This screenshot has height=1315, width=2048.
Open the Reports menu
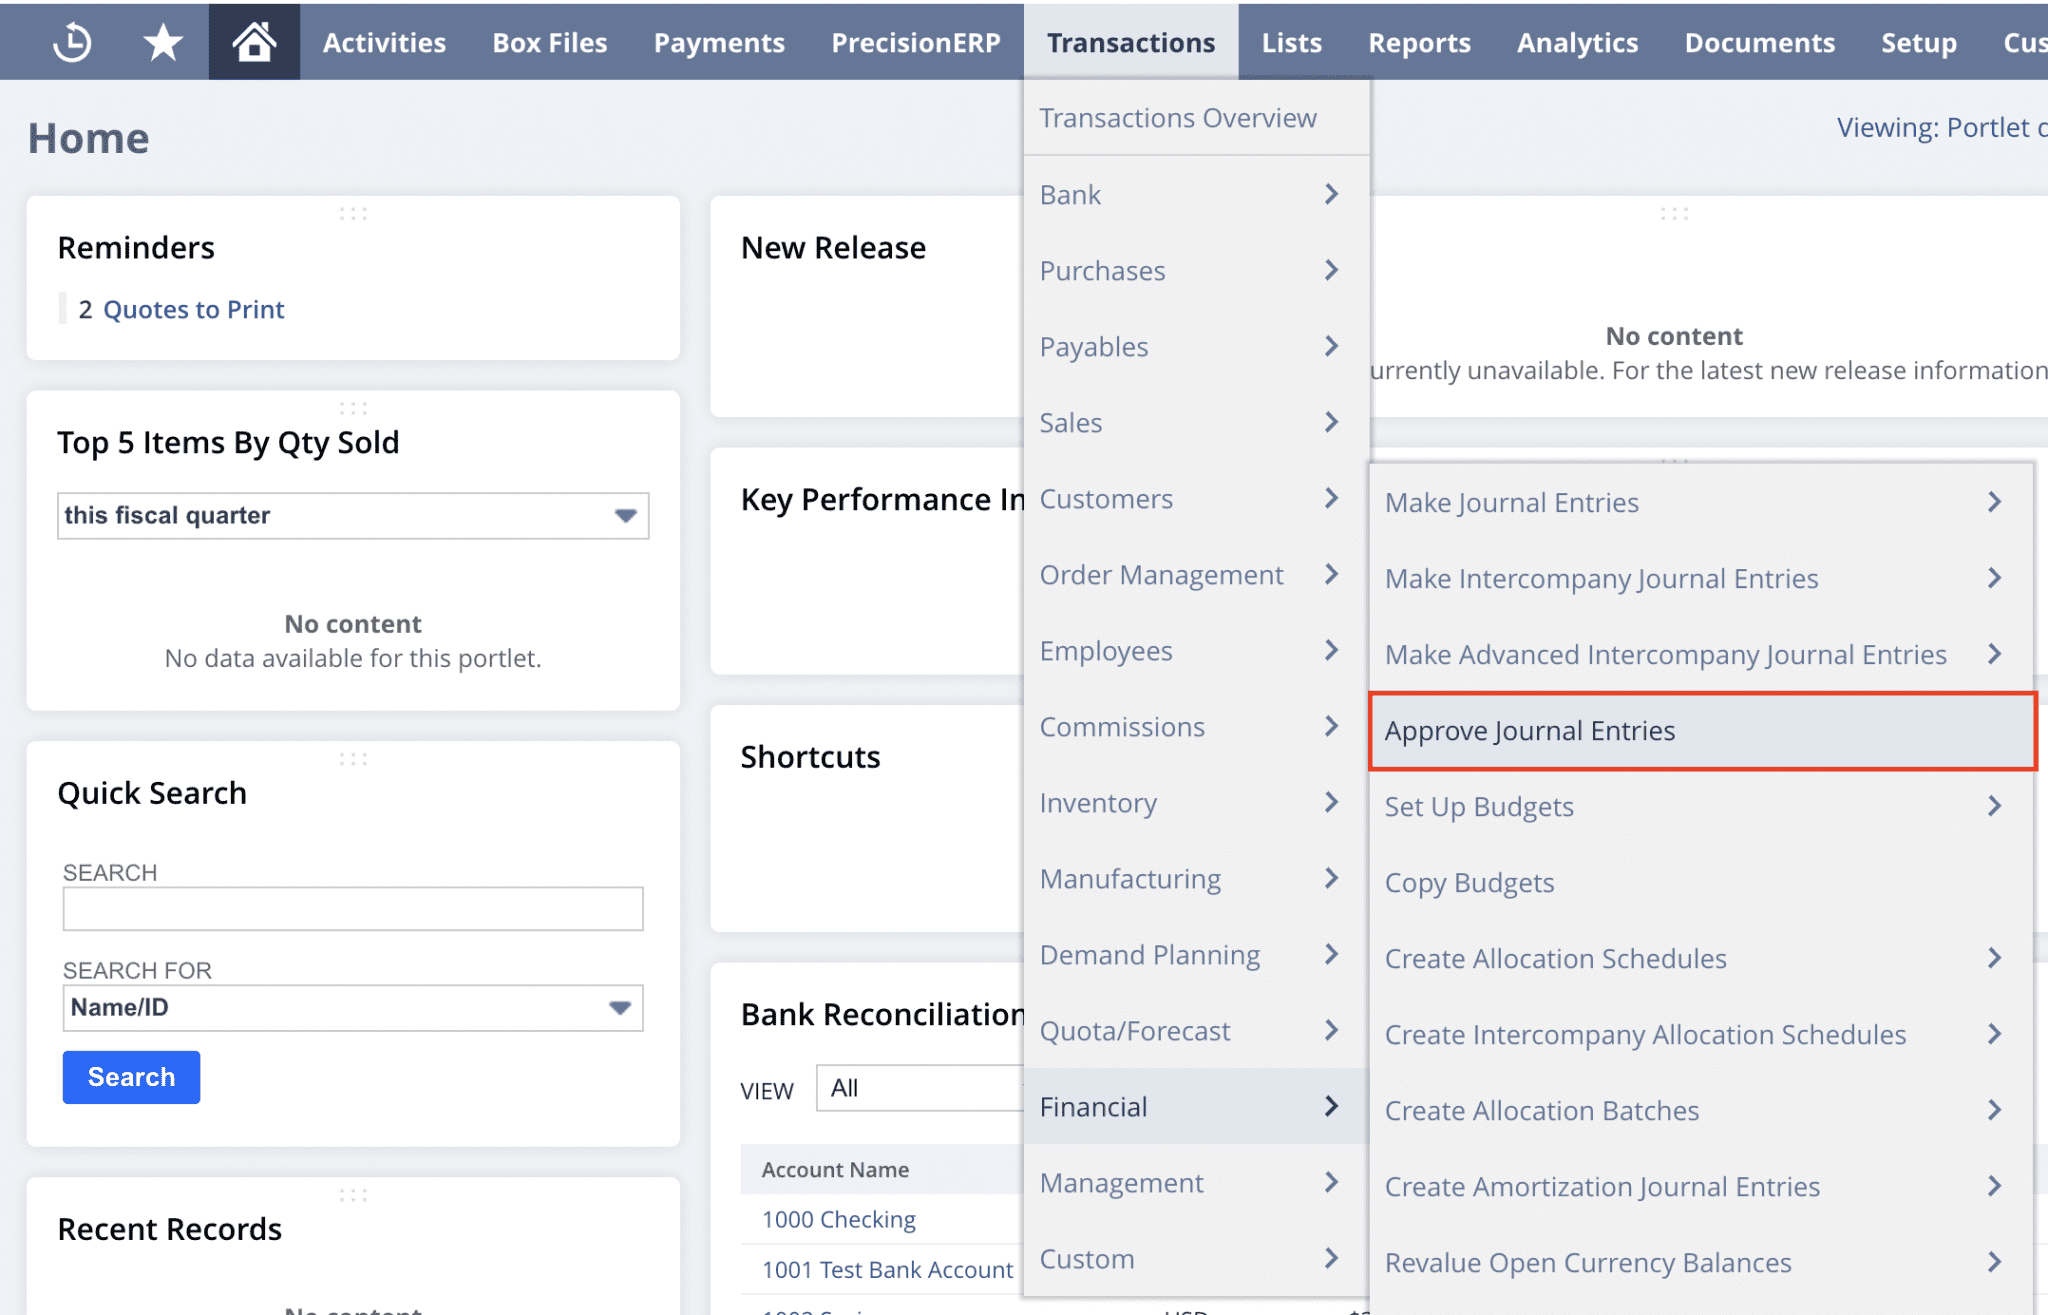(x=1419, y=41)
